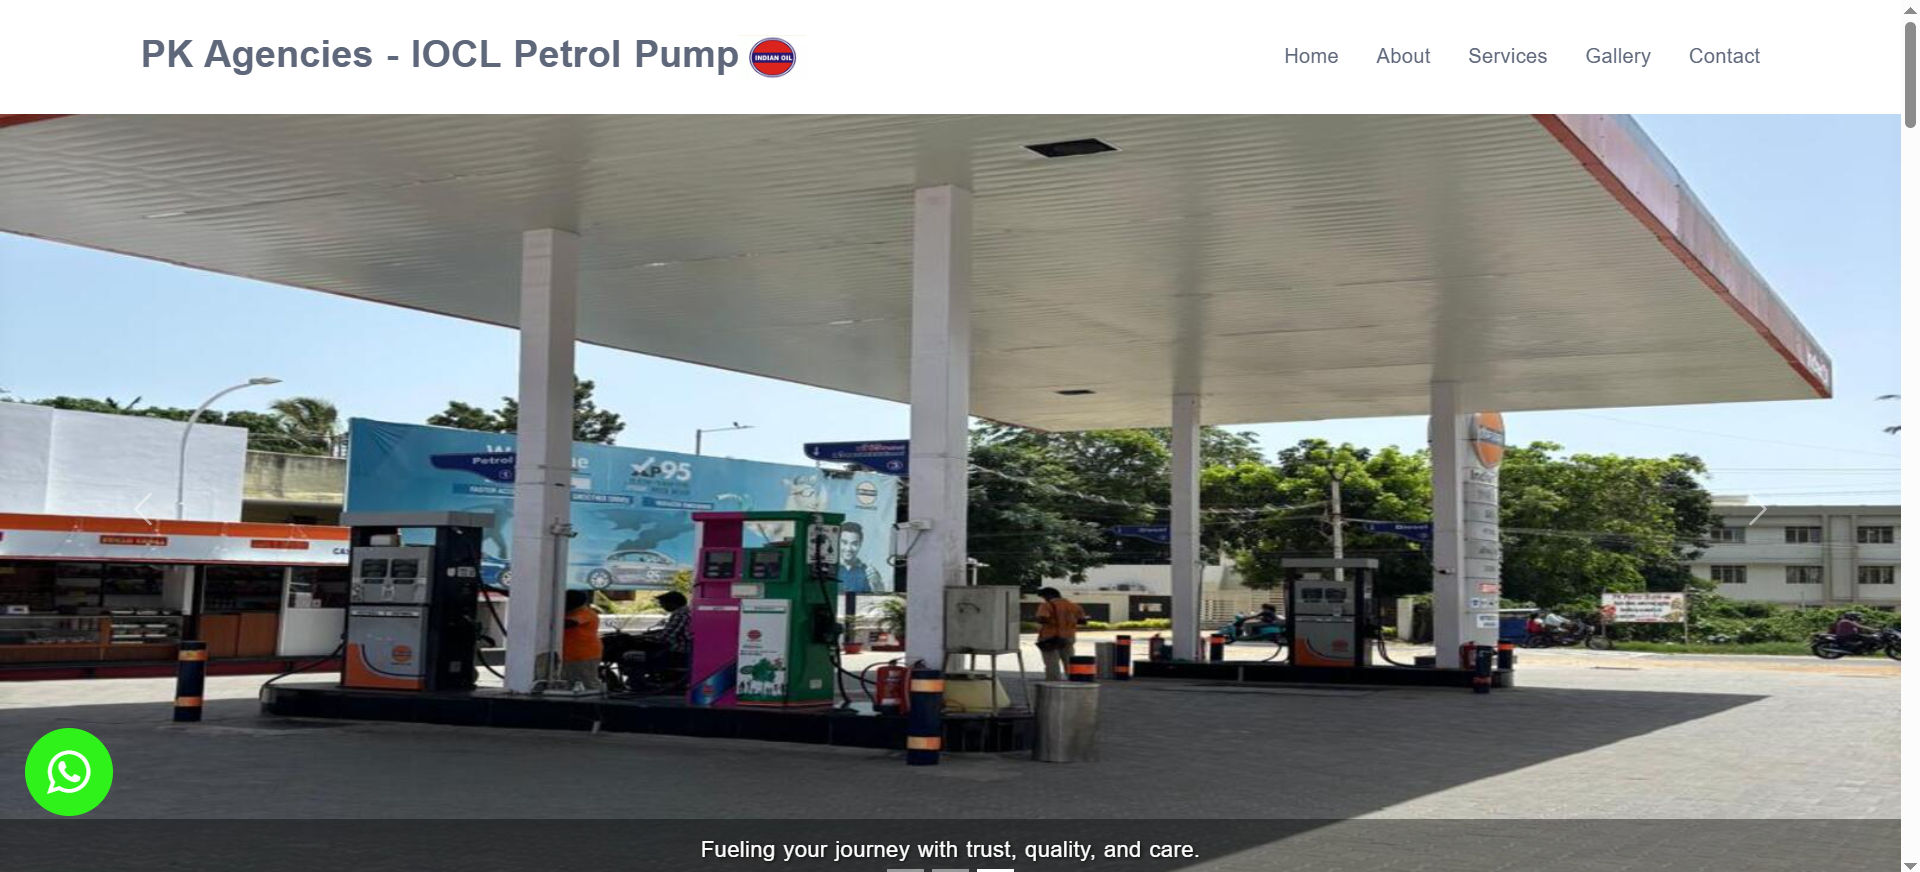1920x872 pixels.
Task: Click the scrollbar down arrow
Action: pos(1910,864)
